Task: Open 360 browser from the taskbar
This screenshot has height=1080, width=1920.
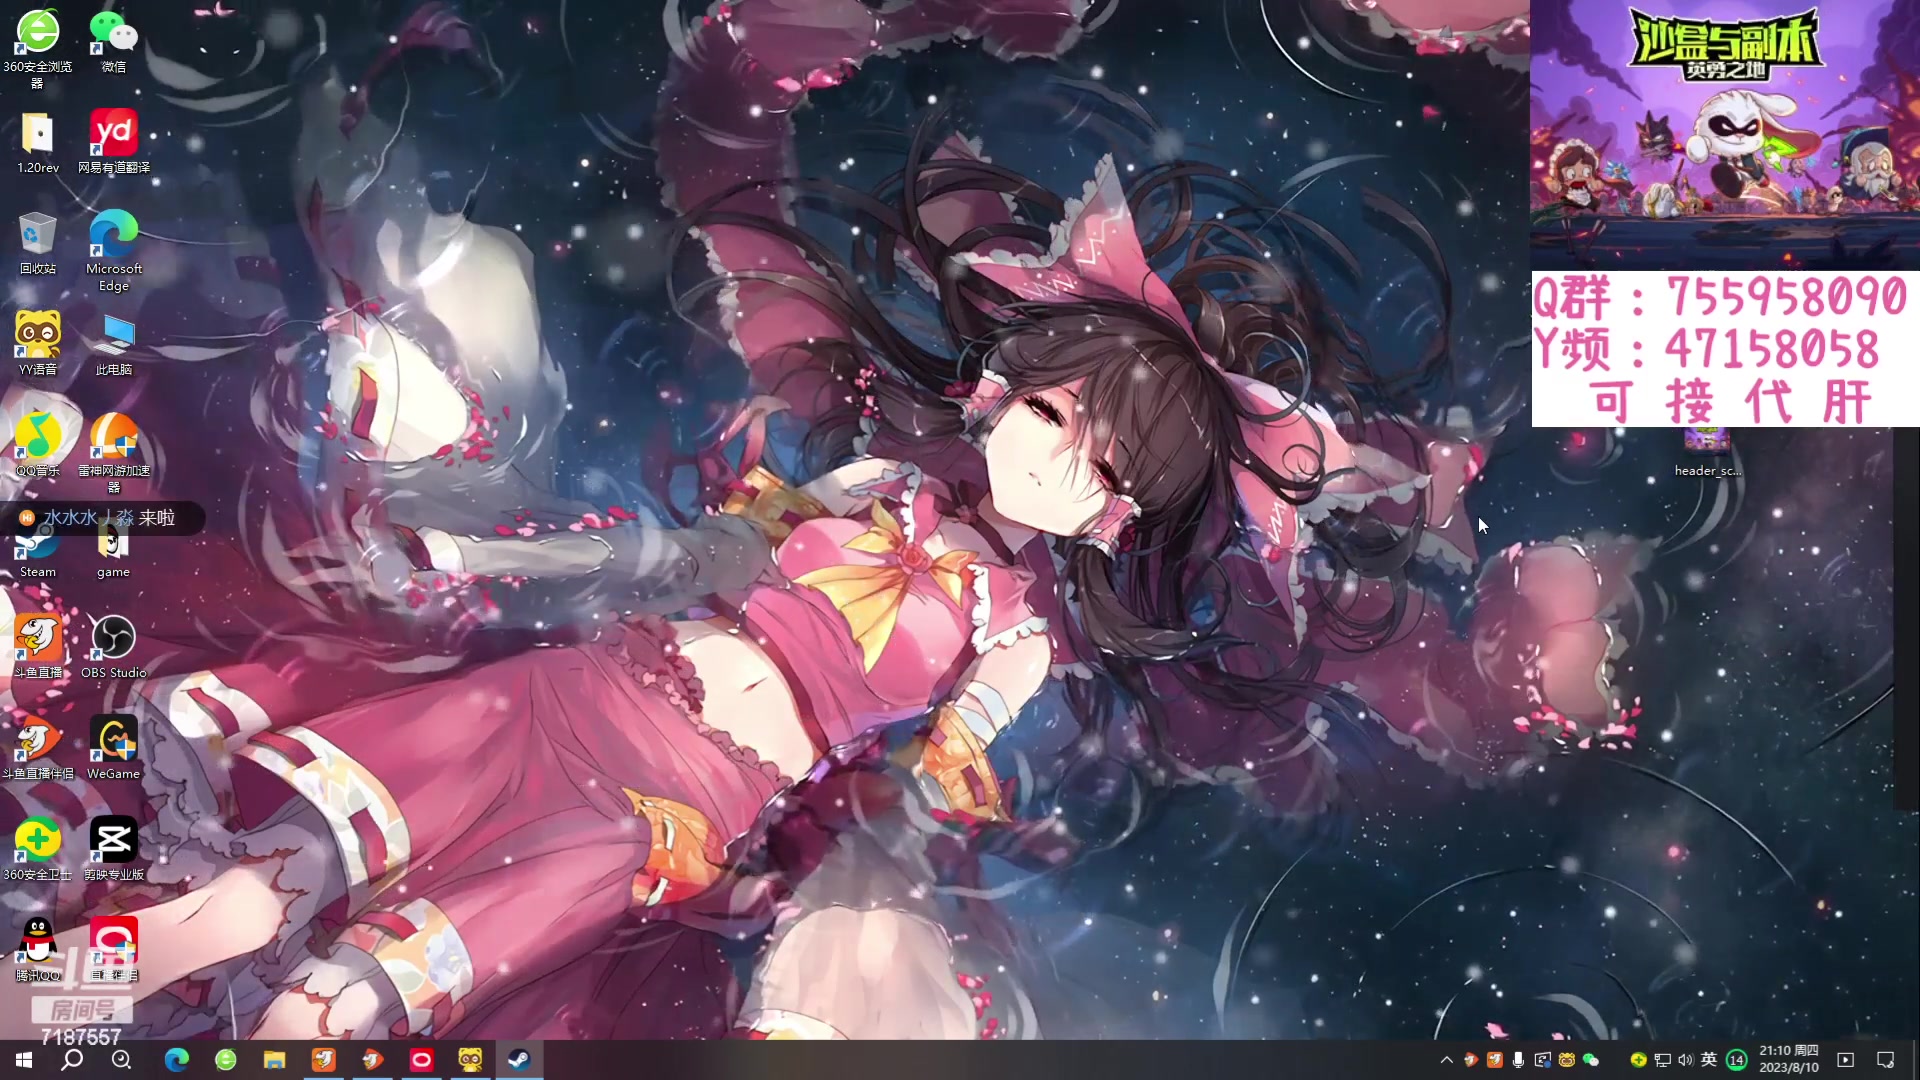Action: [226, 1060]
